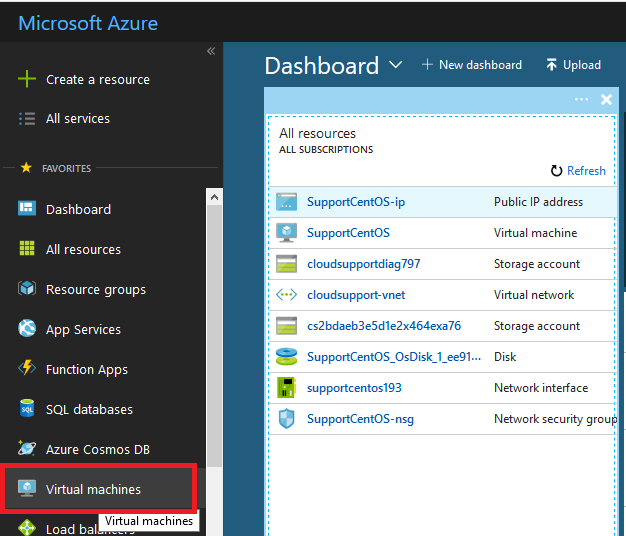Click the Public IP address type text
The image size is (626, 536).
pos(538,202)
